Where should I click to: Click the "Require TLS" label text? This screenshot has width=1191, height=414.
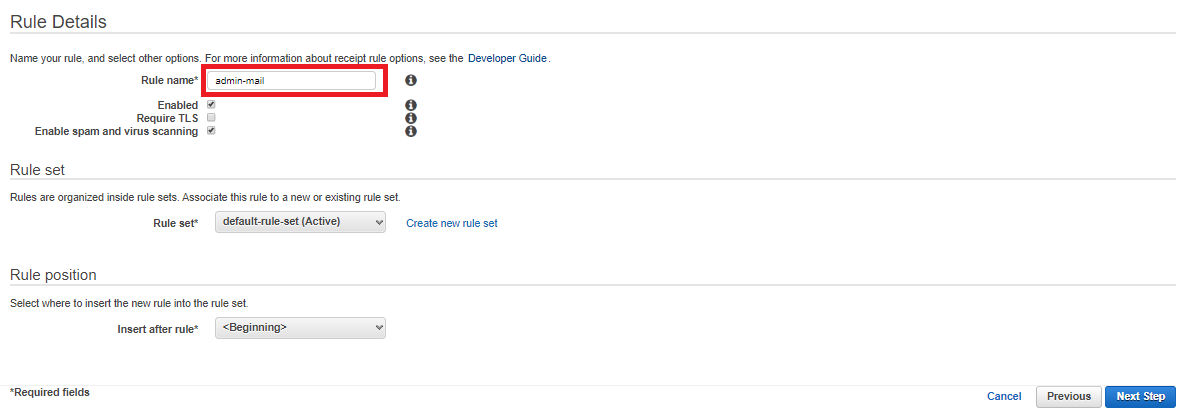point(167,118)
